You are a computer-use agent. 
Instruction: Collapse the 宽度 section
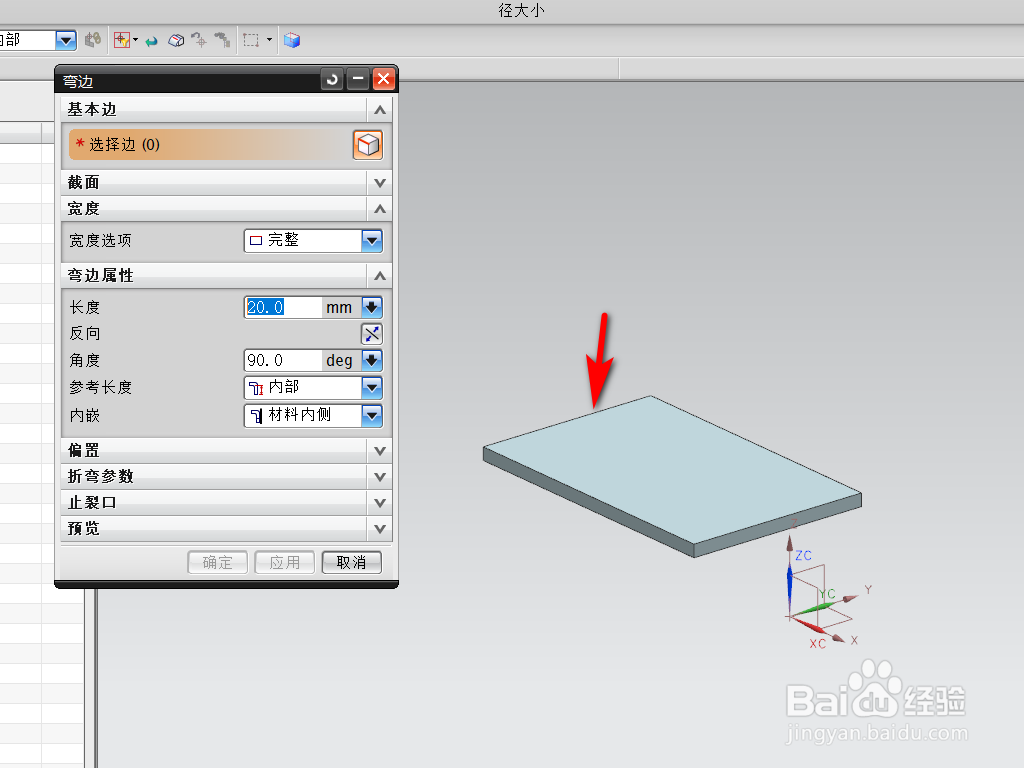[380, 209]
